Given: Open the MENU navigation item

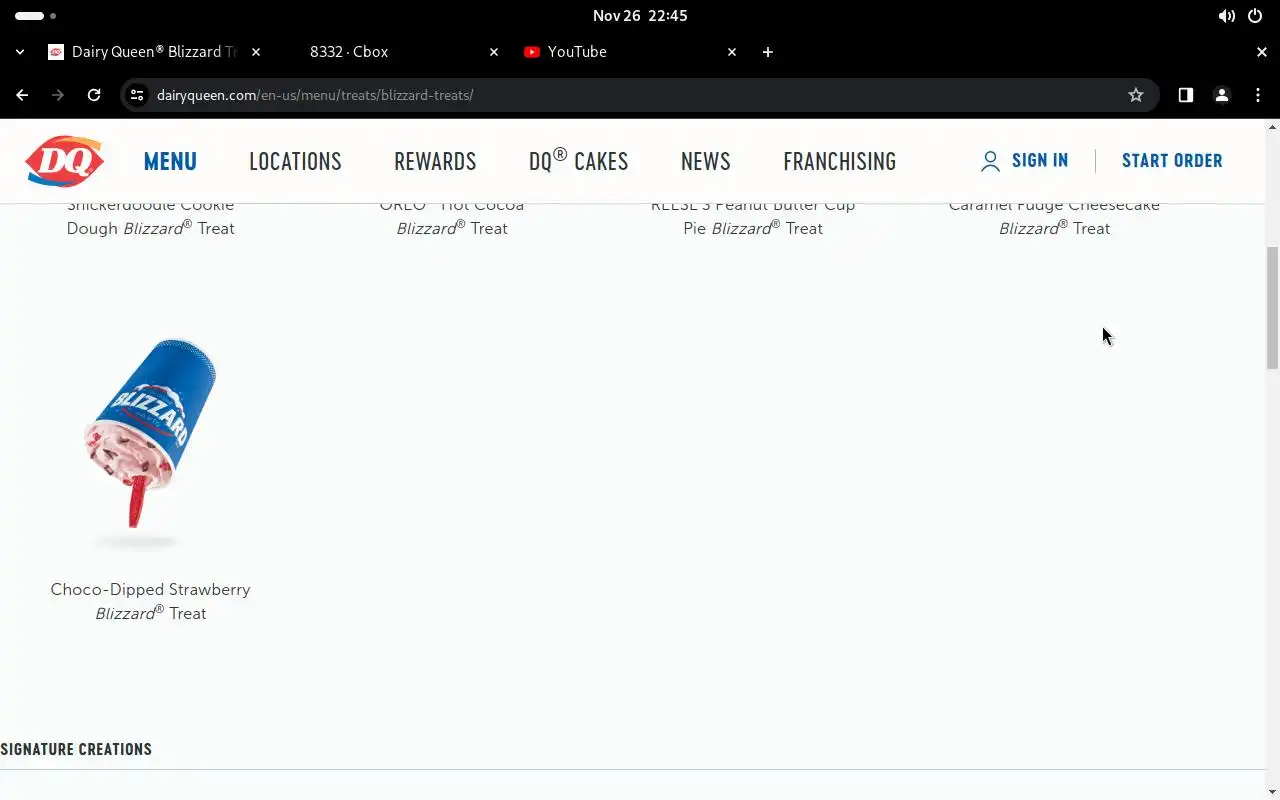Looking at the screenshot, I should (x=170, y=161).
